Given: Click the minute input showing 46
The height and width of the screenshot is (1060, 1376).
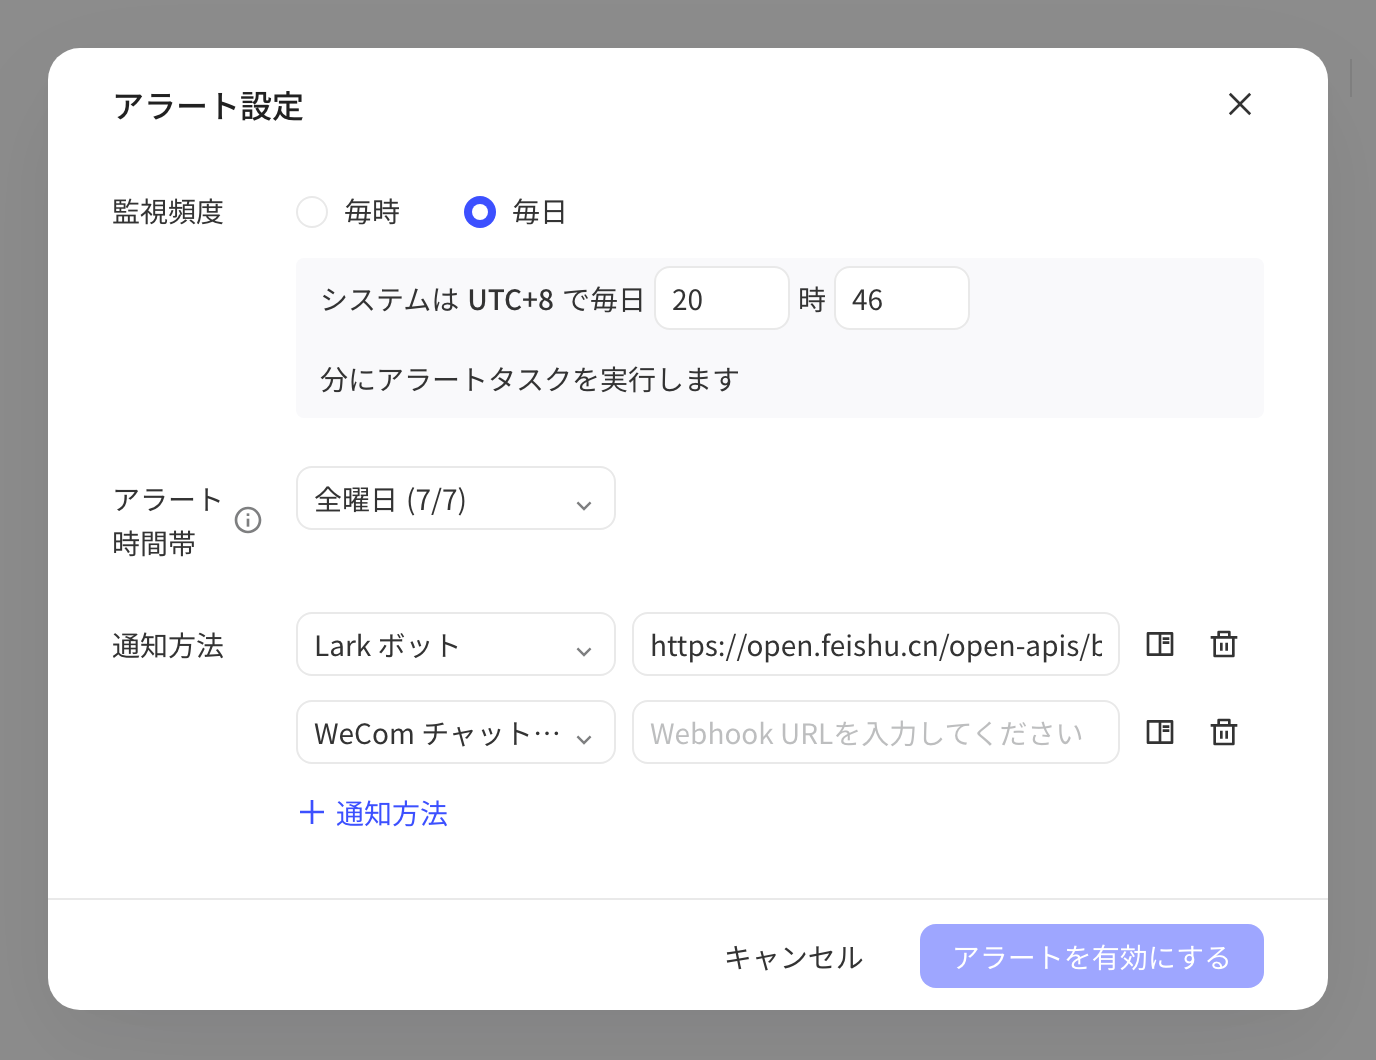Looking at the screenshot, I should pos(902,298).
